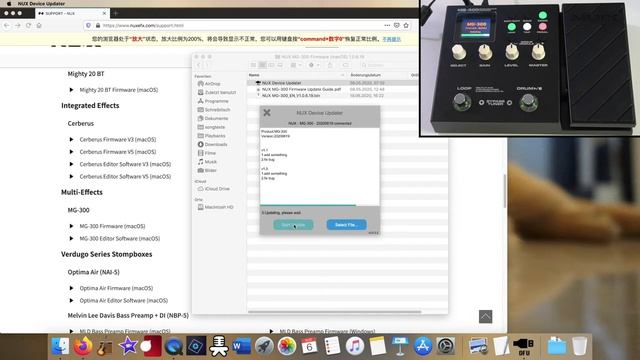This screenshot has width=640, height=360.
Task: Switch Finder to gallery view
Action: coord(280,65)
